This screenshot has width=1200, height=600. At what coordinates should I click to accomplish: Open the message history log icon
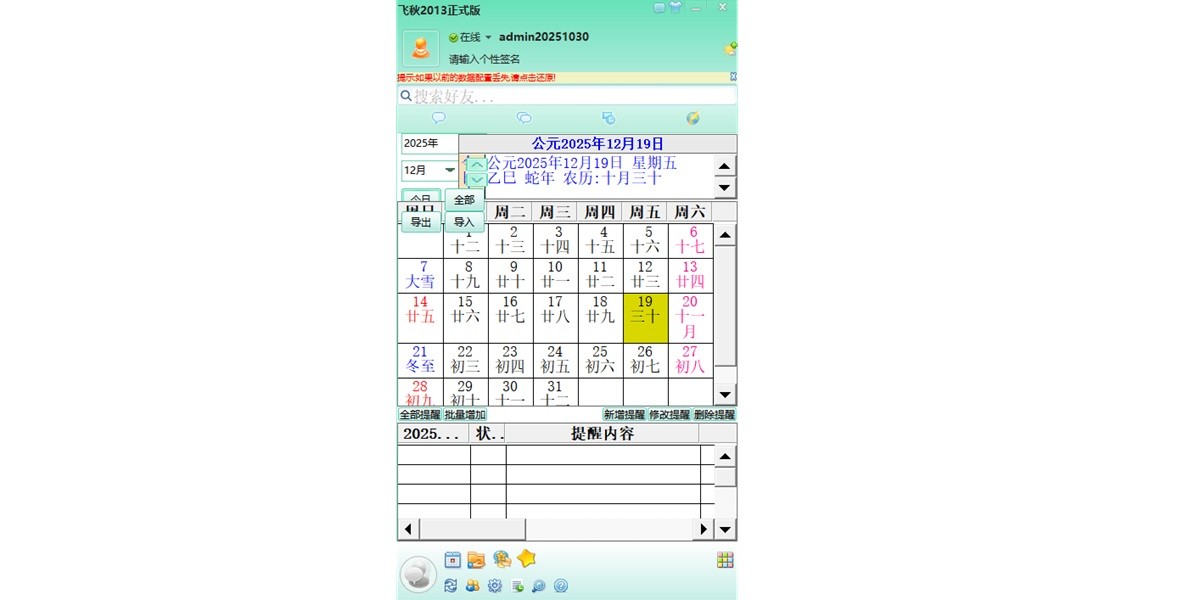click(x=517, y=585)
